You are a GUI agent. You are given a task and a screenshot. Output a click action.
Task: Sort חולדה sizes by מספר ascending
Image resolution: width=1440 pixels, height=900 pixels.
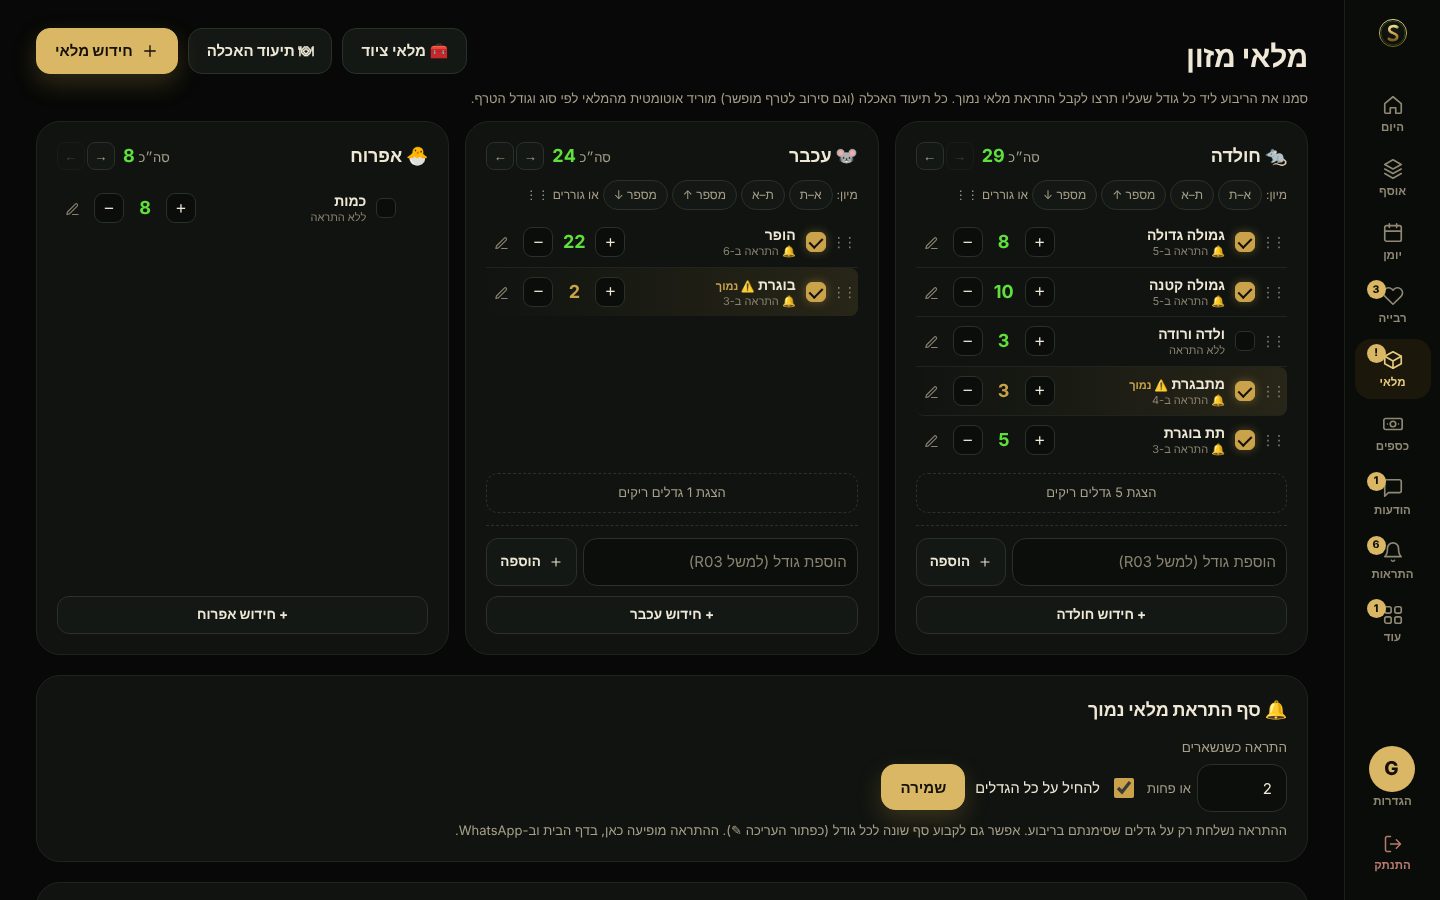point(1133,195)
